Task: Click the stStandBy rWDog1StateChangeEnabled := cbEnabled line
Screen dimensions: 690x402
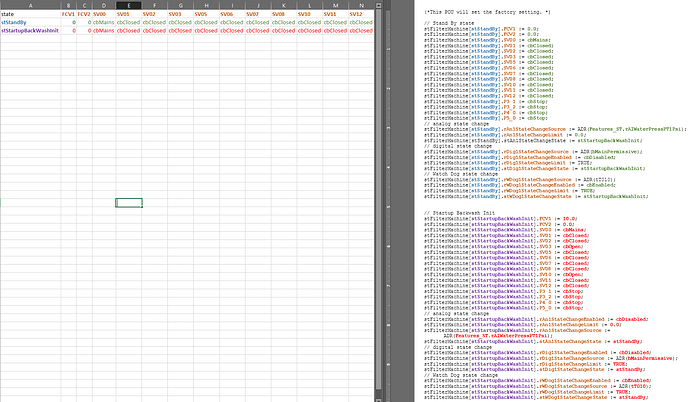Action: (x=520, y=185)
